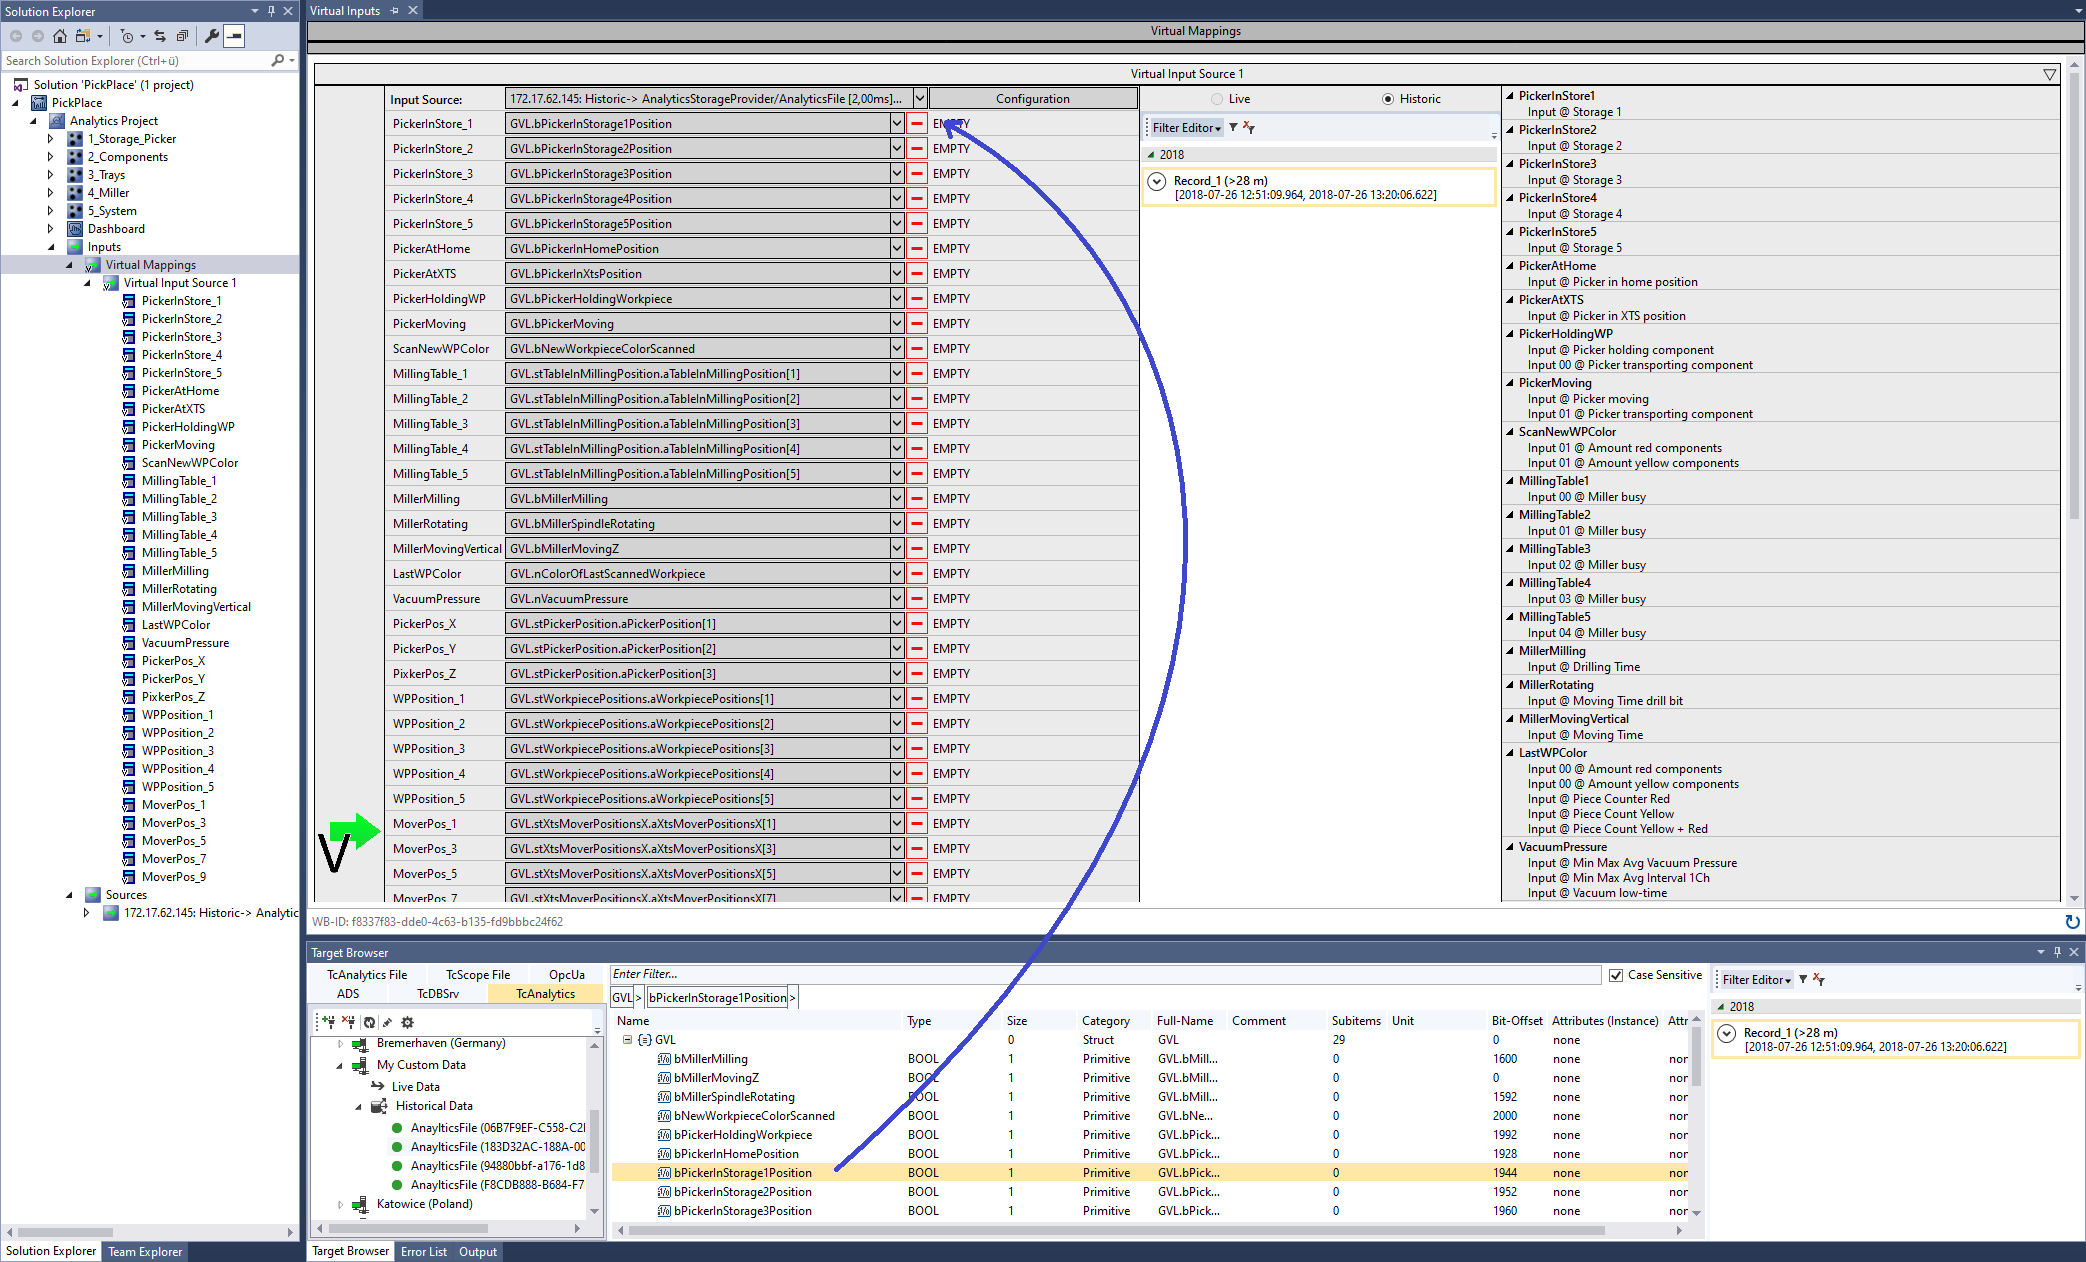Viewport: 2086px width, 1262px height.
Task: Open the Error List tab
Action: click(424, 1252)
